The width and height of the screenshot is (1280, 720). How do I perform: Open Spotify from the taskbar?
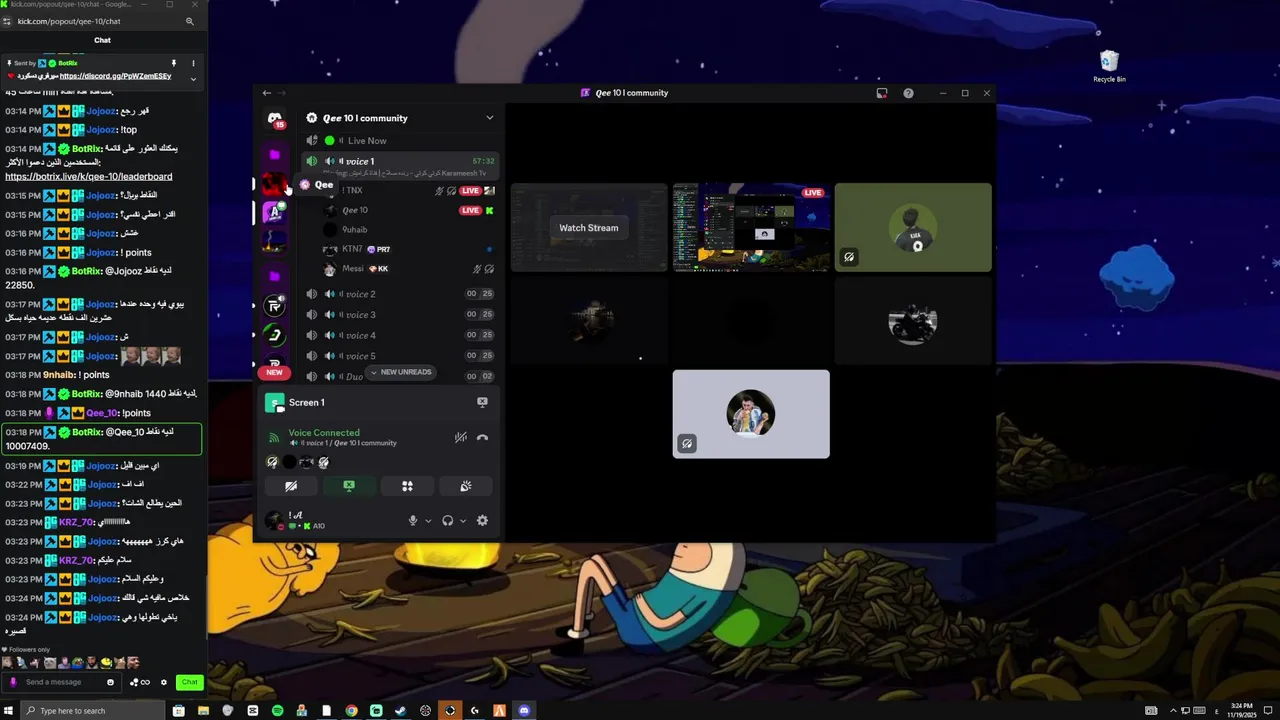pos(277,711)
